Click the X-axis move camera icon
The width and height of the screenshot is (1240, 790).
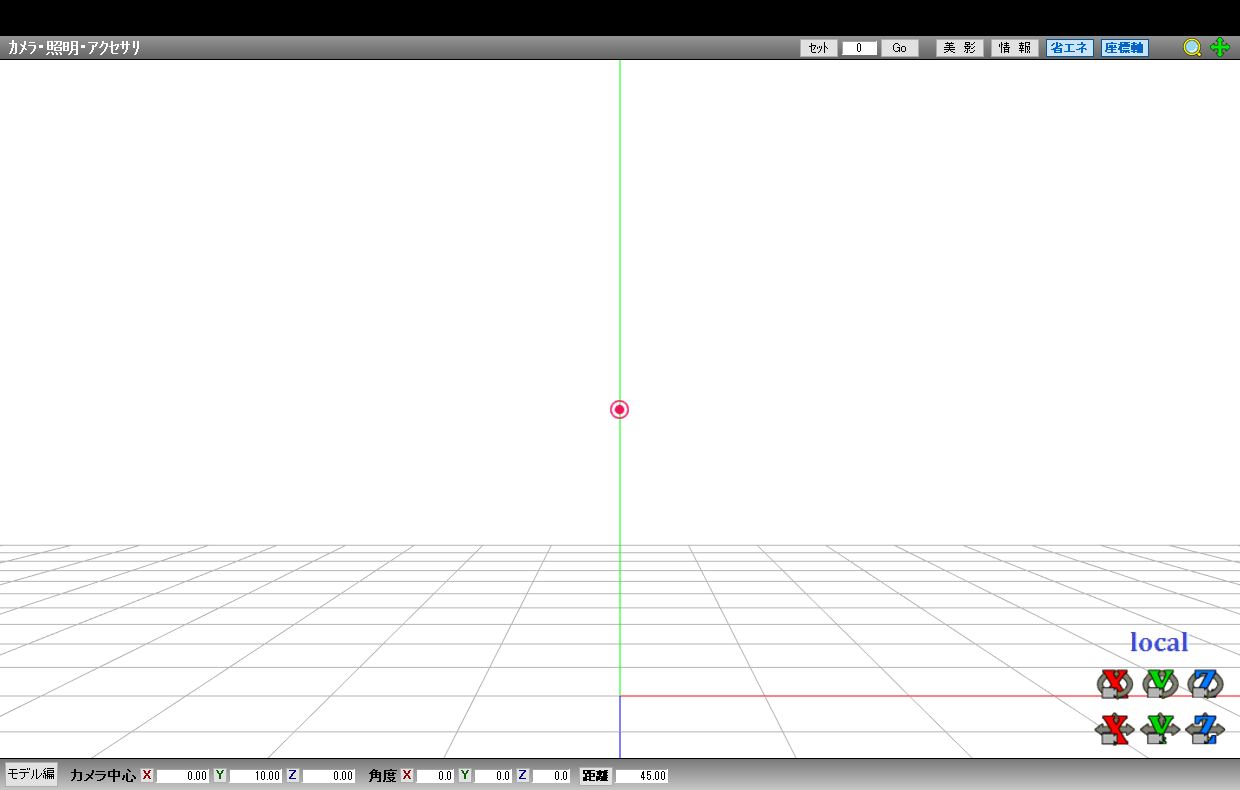click(1113, 729)
